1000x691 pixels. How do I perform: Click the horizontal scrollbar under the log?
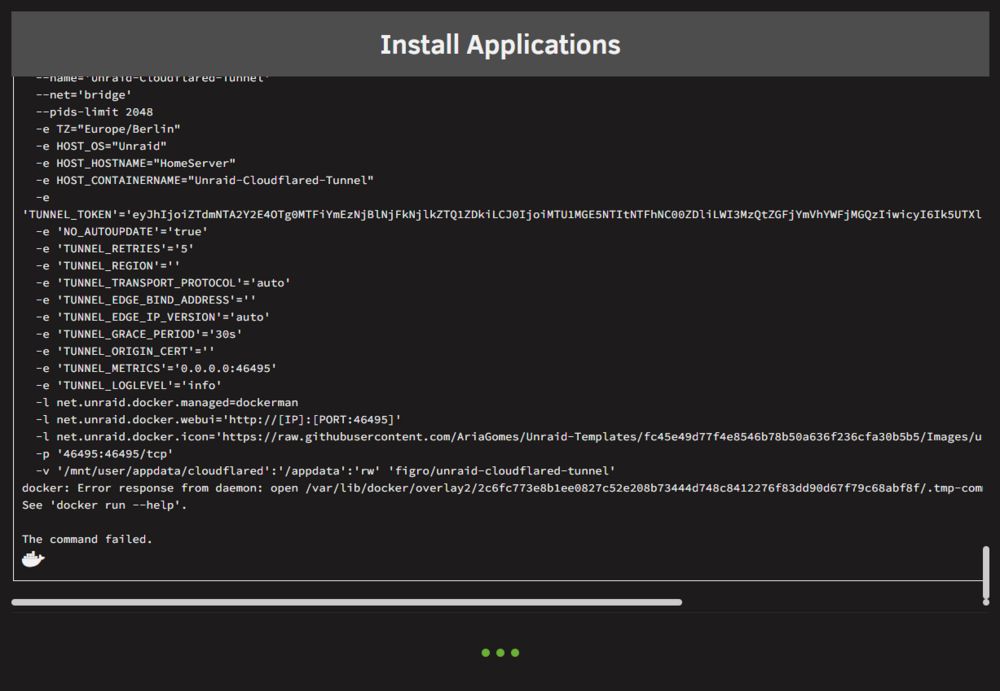346,602
